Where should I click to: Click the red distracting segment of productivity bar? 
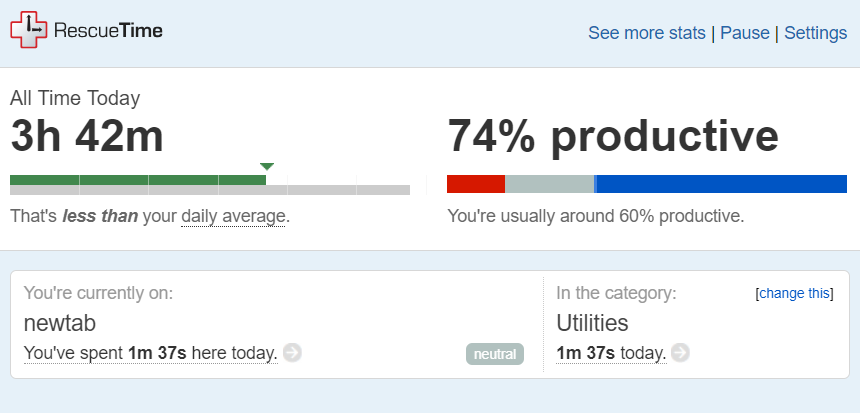tap(476, 184)
